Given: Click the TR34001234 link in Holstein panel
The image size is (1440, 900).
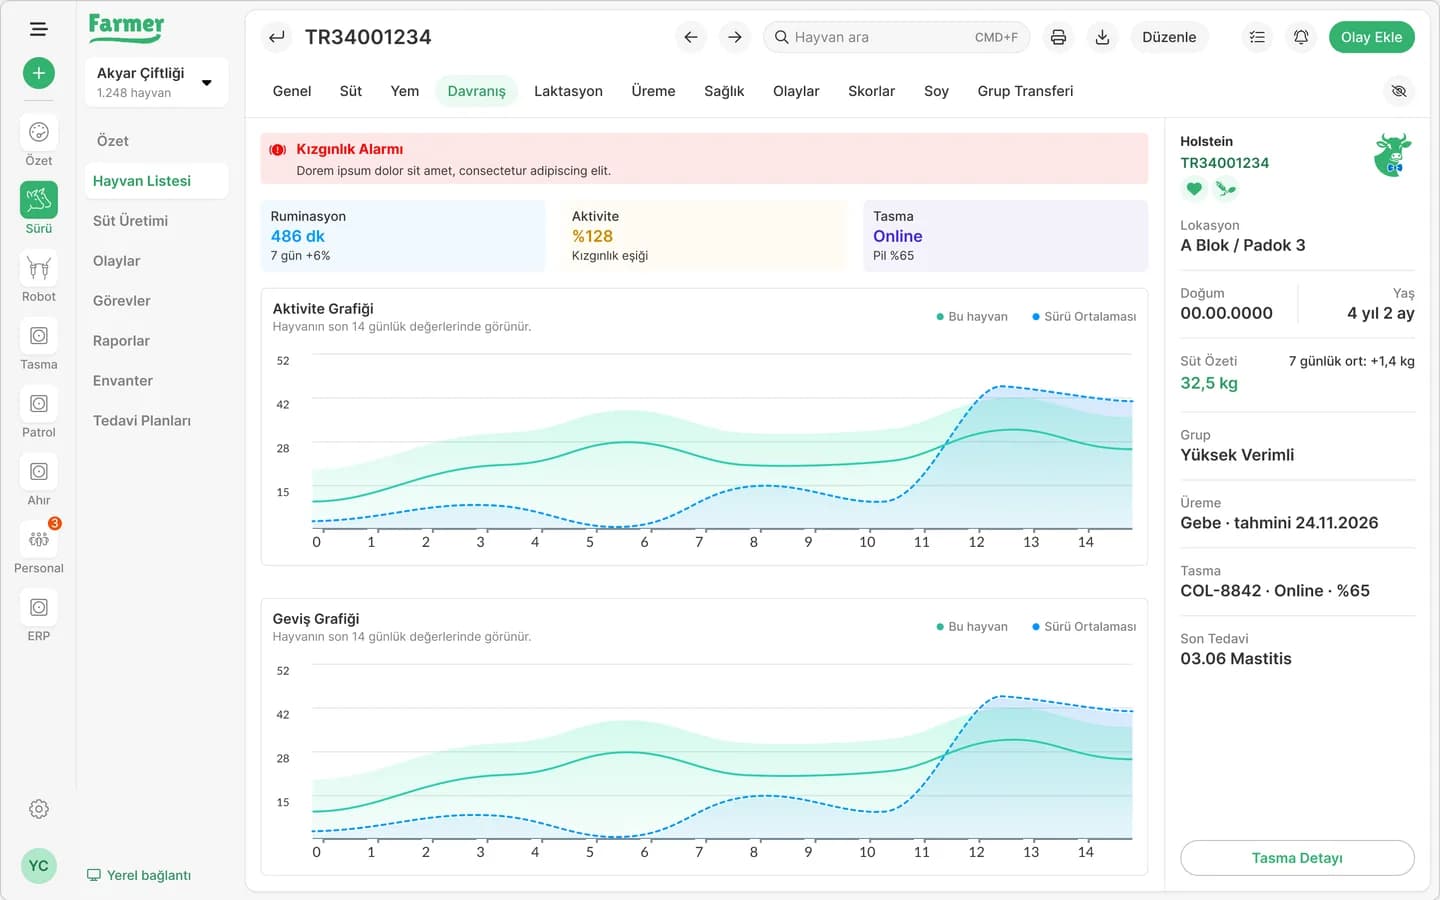Looking at the screenshot, I should [1224, 163].
